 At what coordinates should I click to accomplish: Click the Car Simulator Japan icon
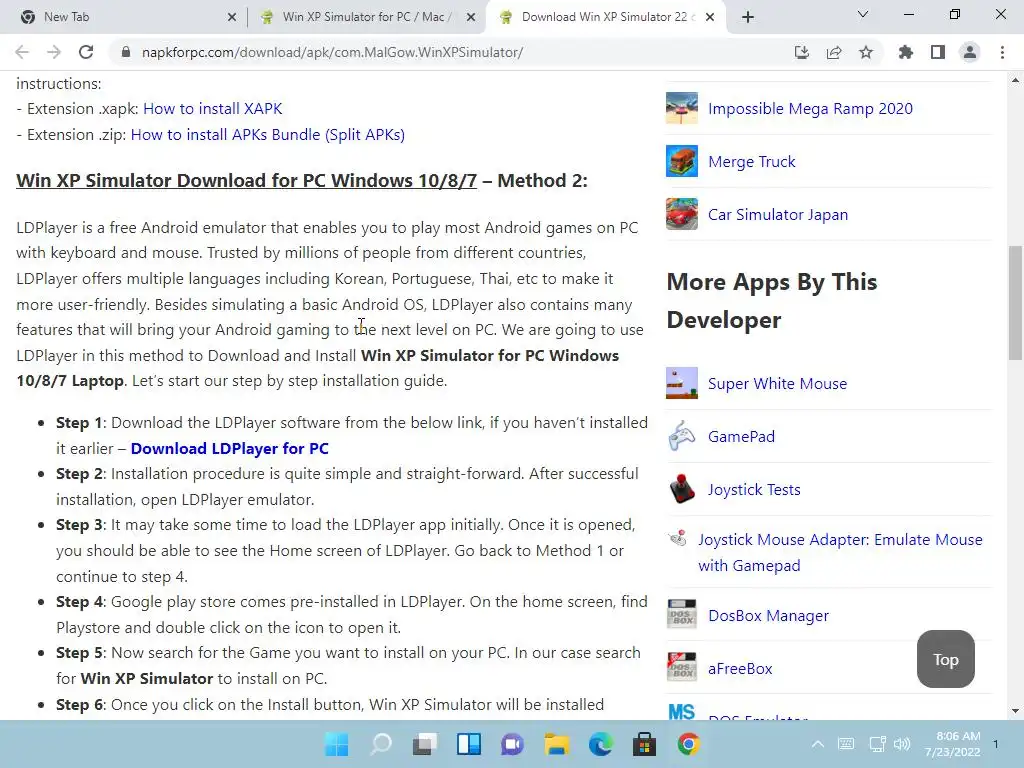pos(682,214)
